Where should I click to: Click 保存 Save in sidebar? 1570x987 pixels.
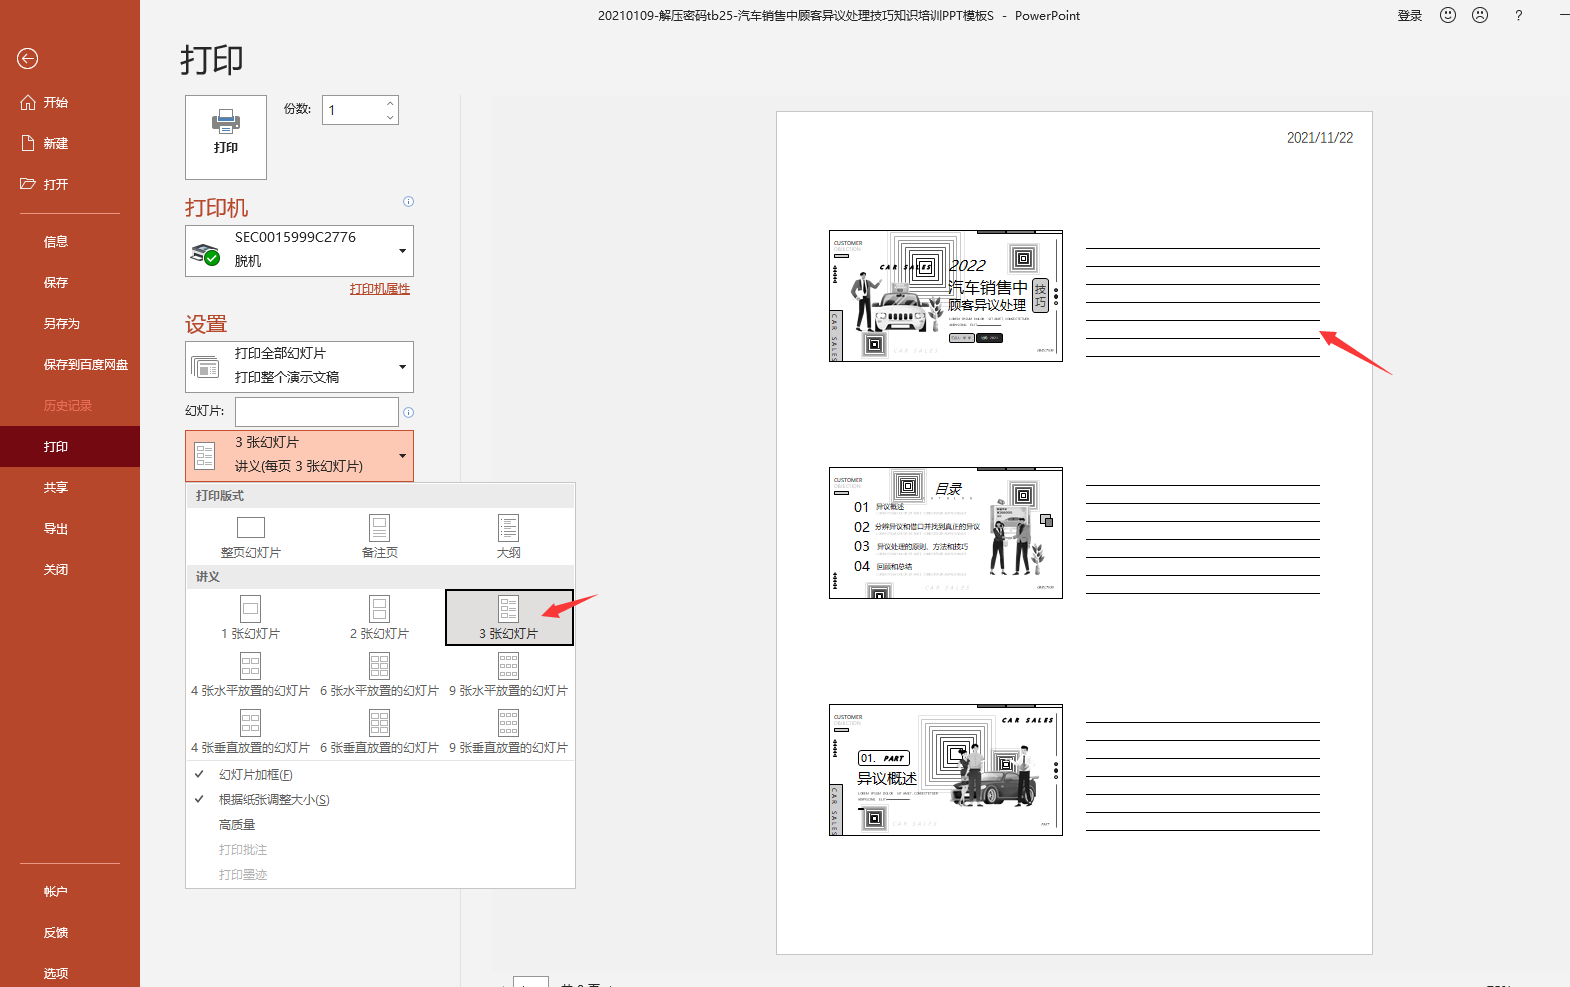tap(70, 282)
